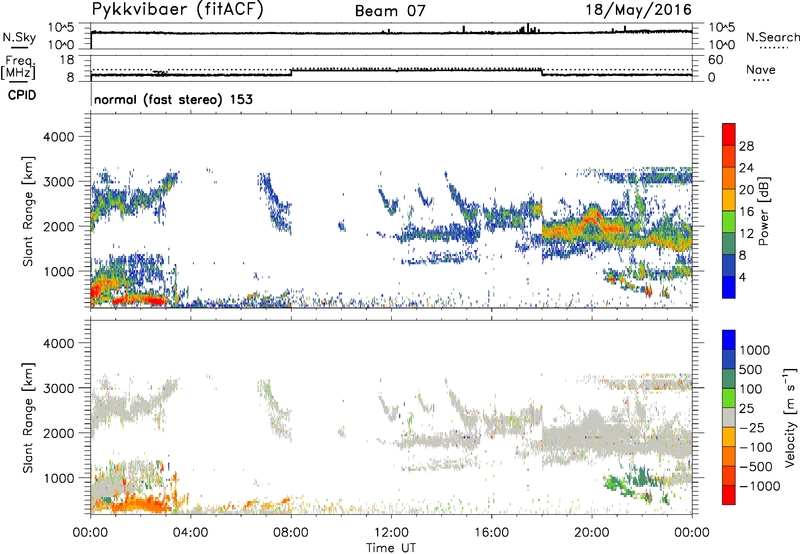The width and height of the screenshot is (800, 554).
Task: Click the frequency step-up at 08:00
Action: pyautogui.click(x=291, y=72)
